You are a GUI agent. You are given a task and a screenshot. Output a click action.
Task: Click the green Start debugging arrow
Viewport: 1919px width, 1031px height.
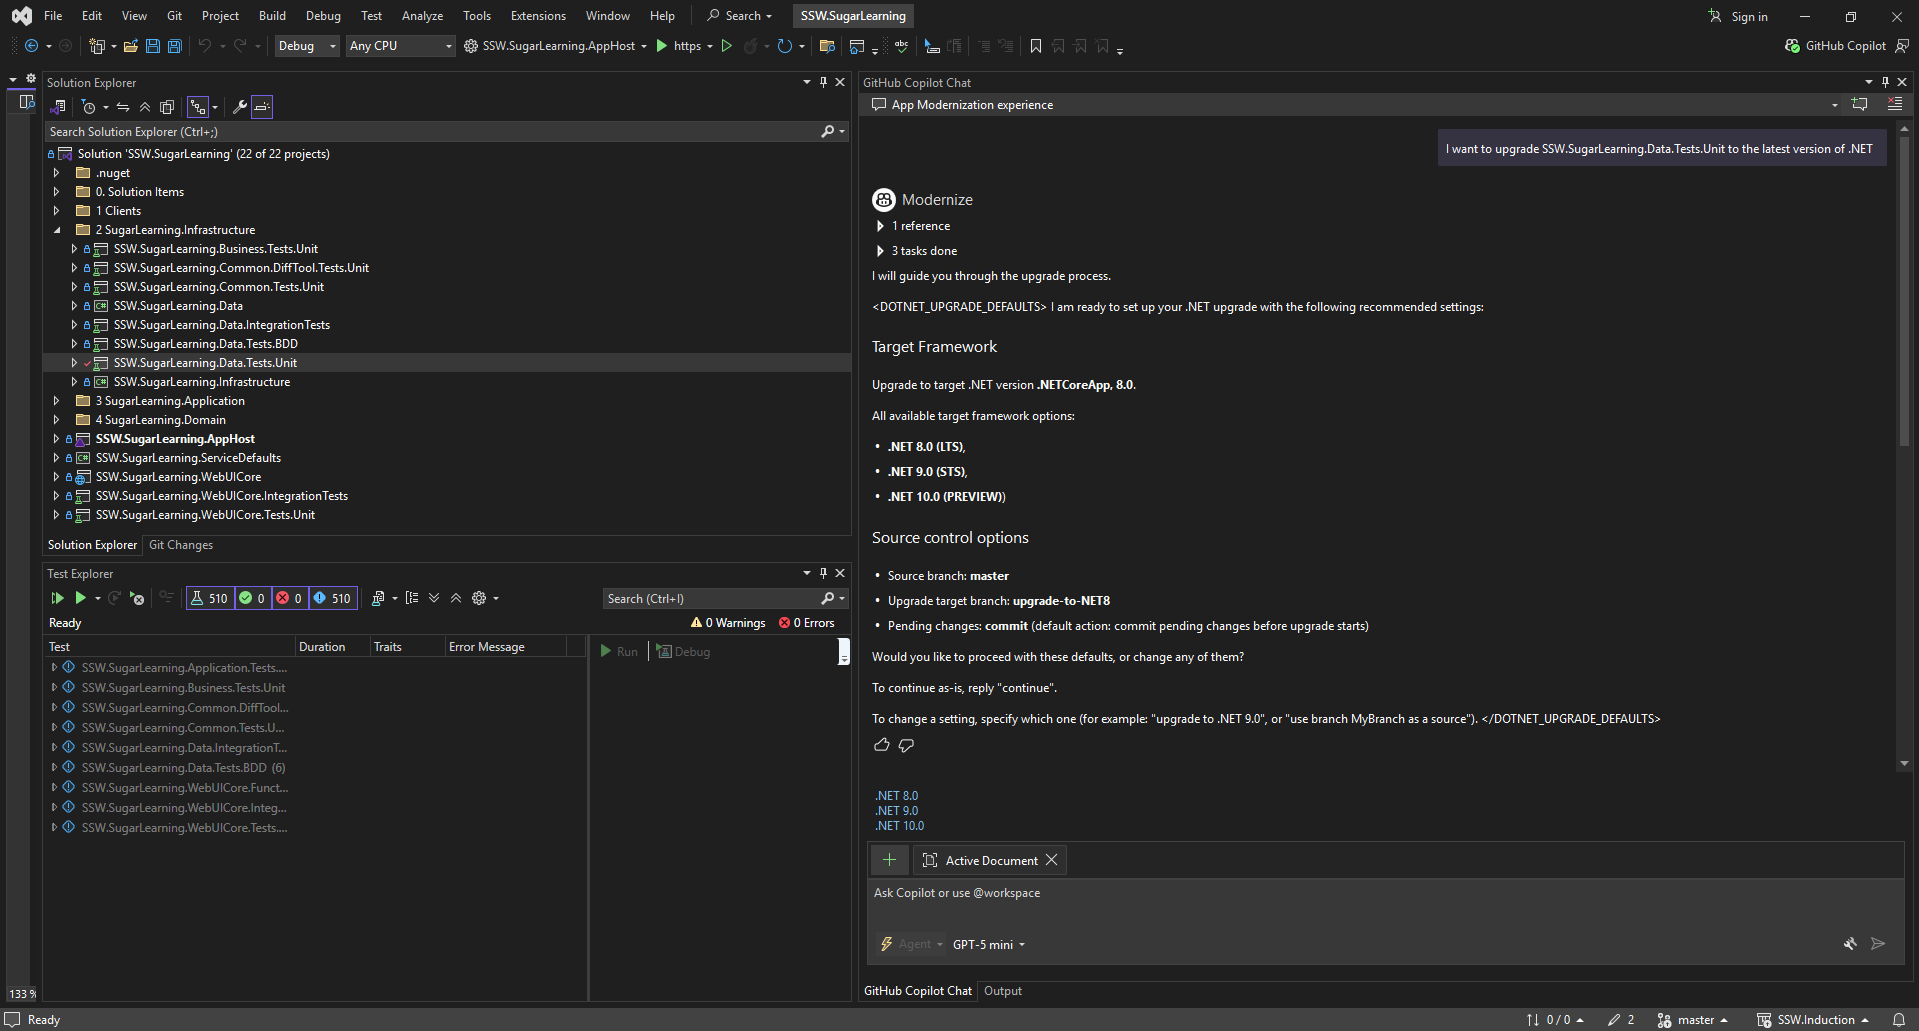coord(661,46)
